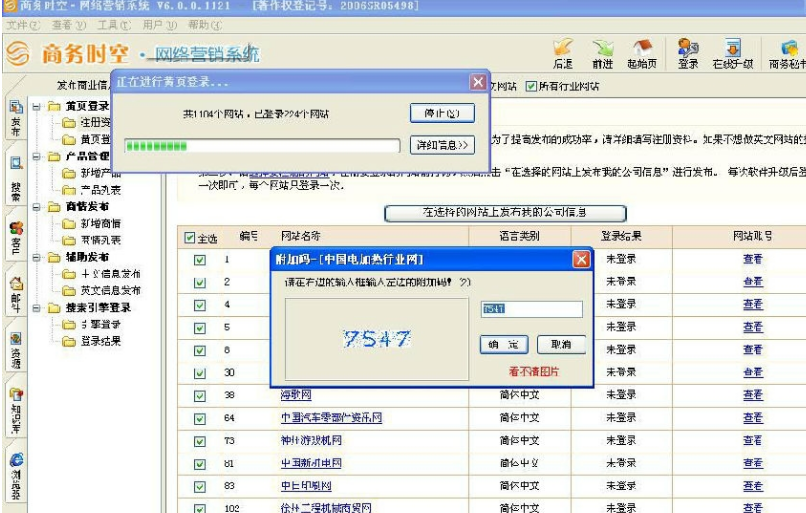806x513 pixels.
Task: Open the 用户 menu
Action: (159, 25)
